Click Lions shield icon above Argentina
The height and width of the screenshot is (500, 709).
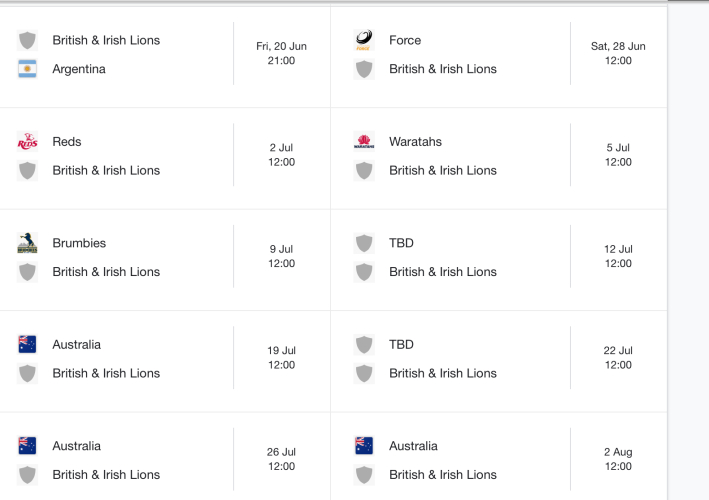coord(27,40)
